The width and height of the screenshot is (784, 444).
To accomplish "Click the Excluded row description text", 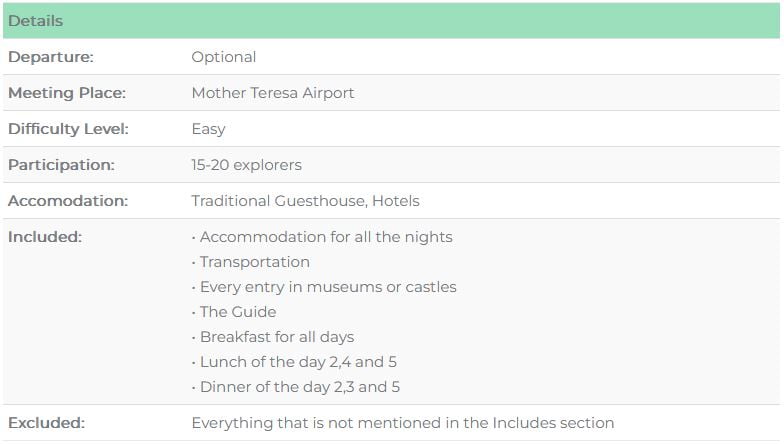I will coord(402,423).
